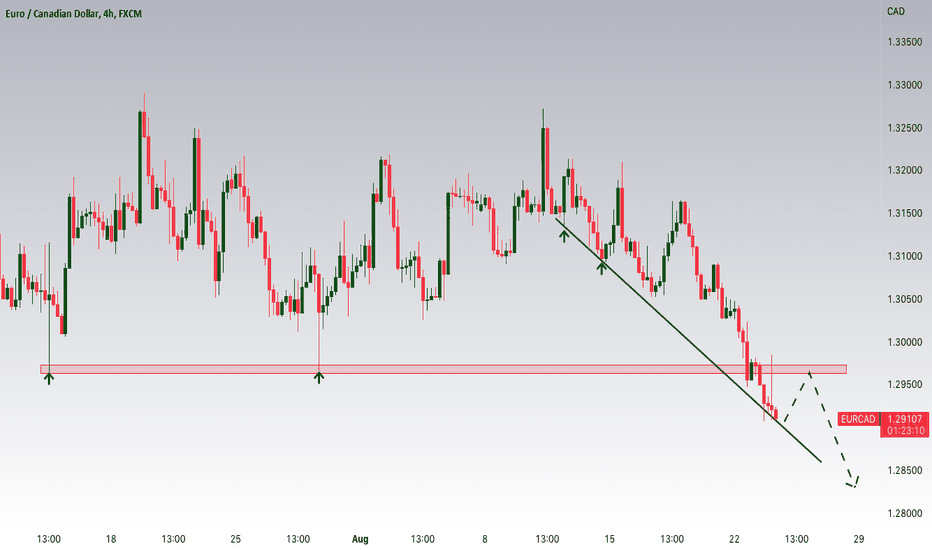This screenshot has height=550, width=932.
Task: Click the Euro / Canadian Dollar chart title
Action: coord(74,13)
